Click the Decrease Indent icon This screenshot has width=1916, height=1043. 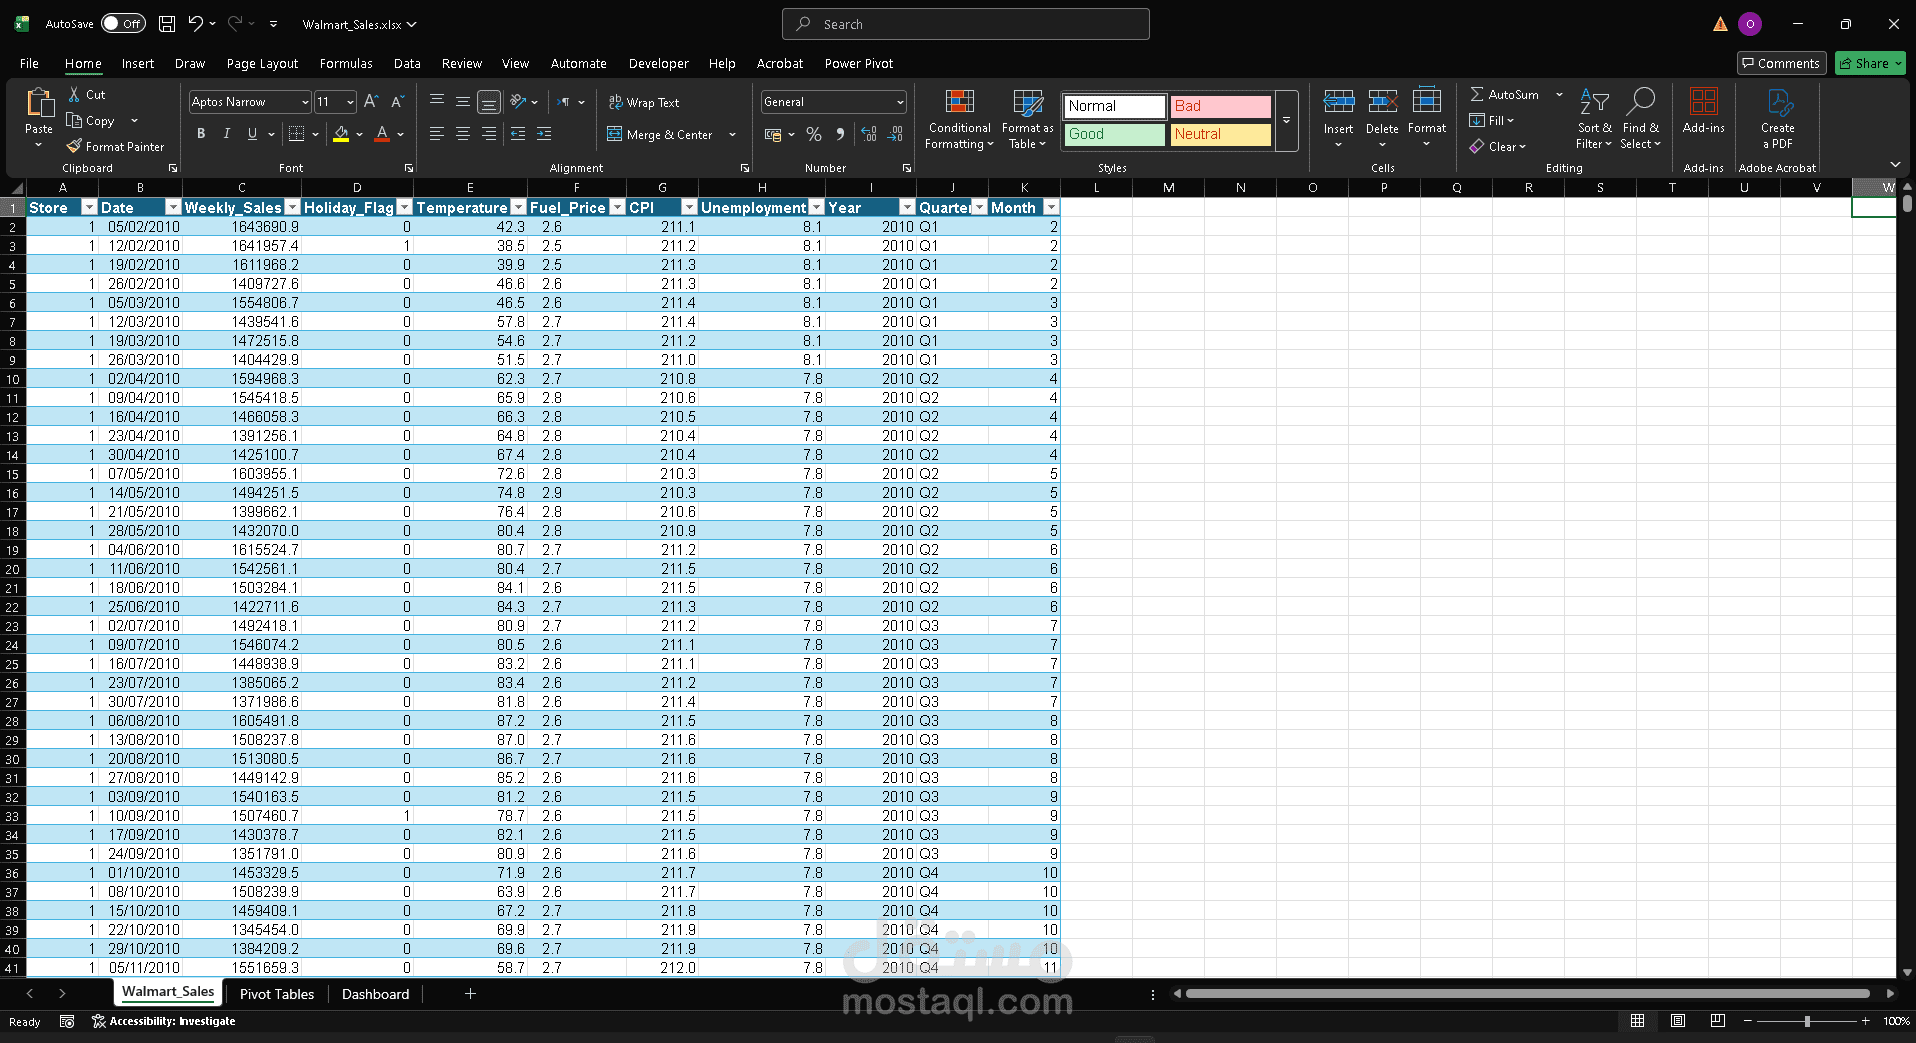(x=518, y=134)
